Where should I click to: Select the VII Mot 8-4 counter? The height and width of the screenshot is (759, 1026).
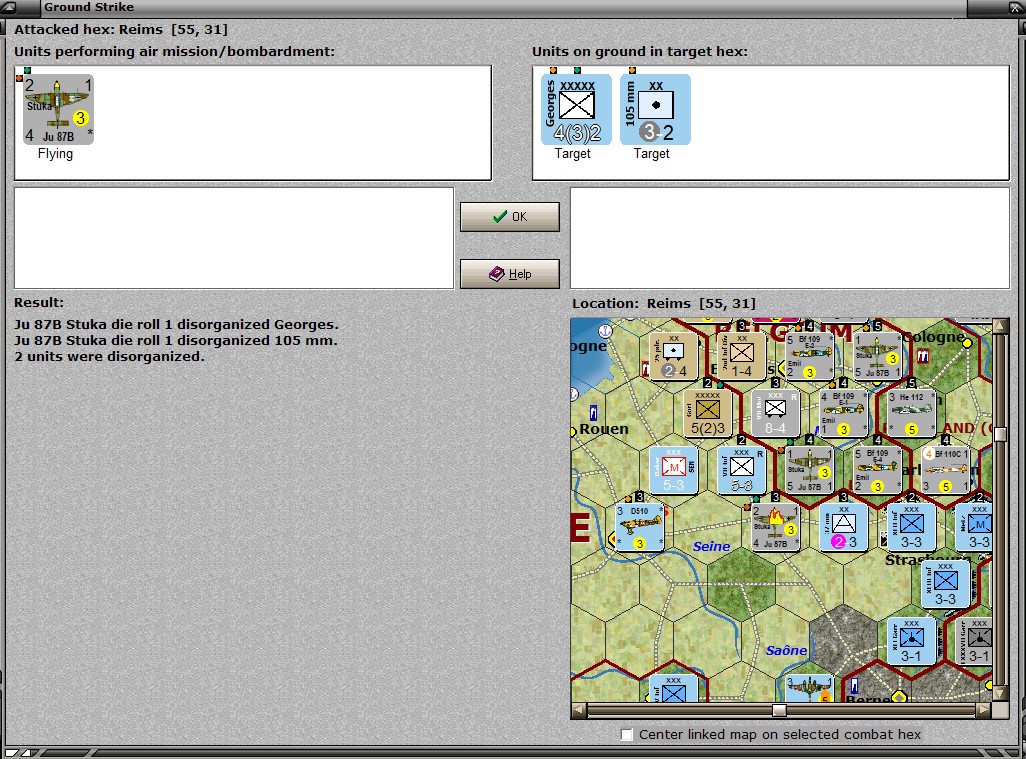[775, 413]
